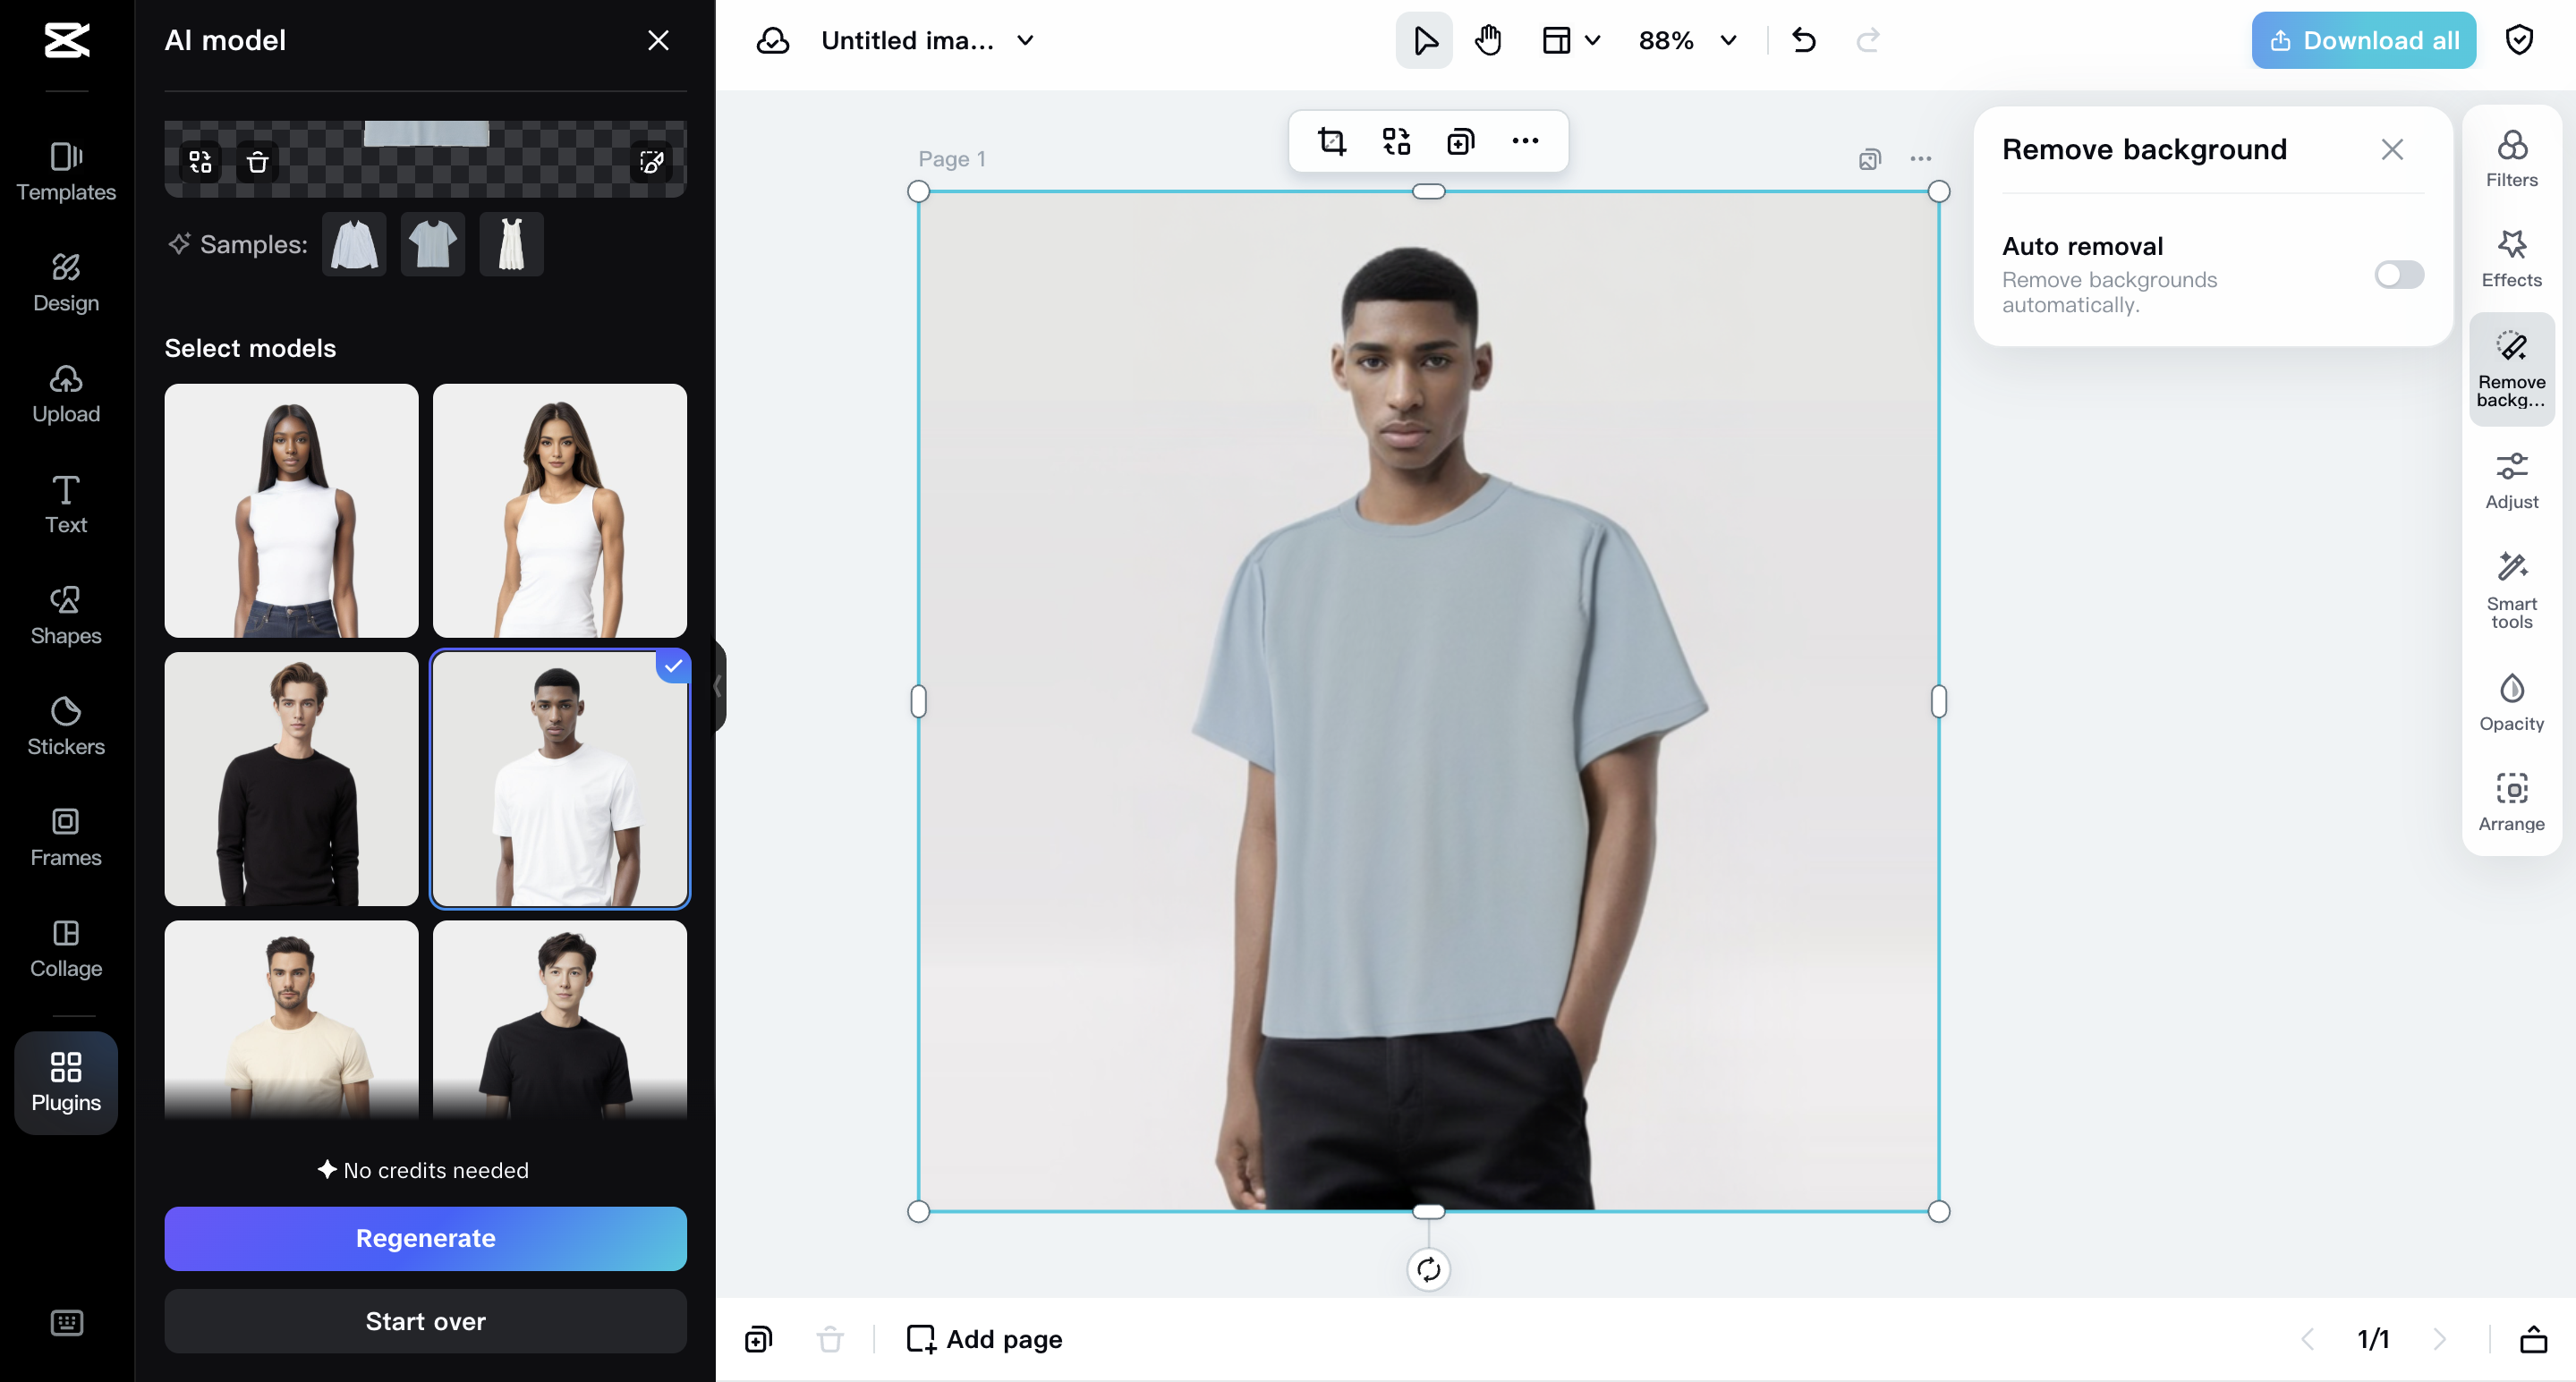Click Add page at the bottom
This screenshot has height=1382, width=2576.
(984, 1339)
